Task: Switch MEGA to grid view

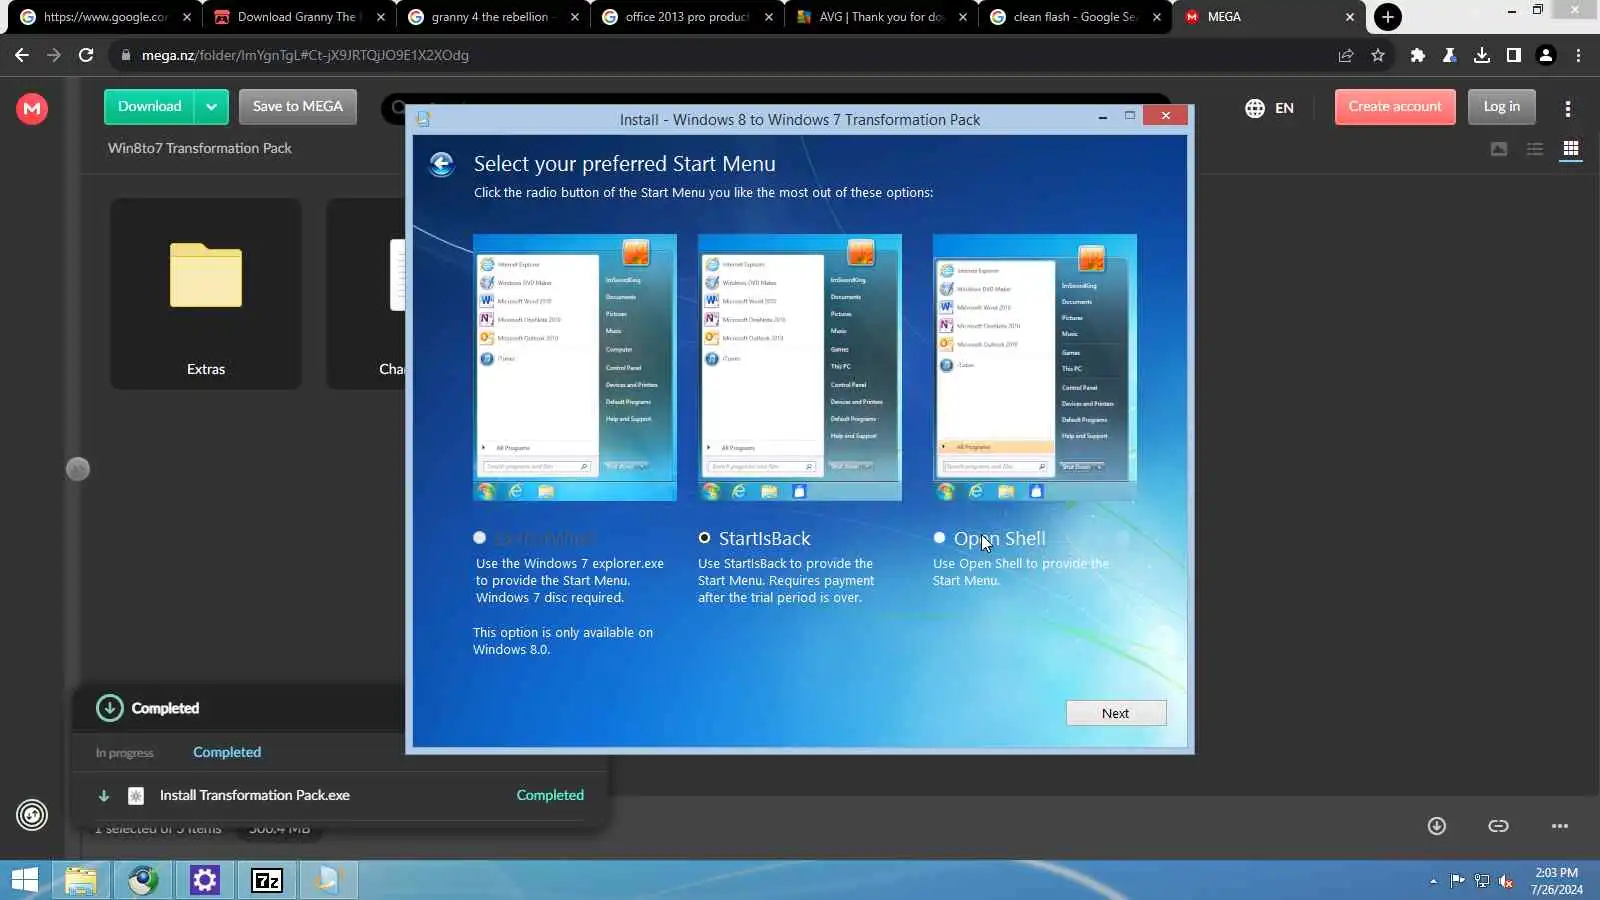Action: (x=1571, y=148)
